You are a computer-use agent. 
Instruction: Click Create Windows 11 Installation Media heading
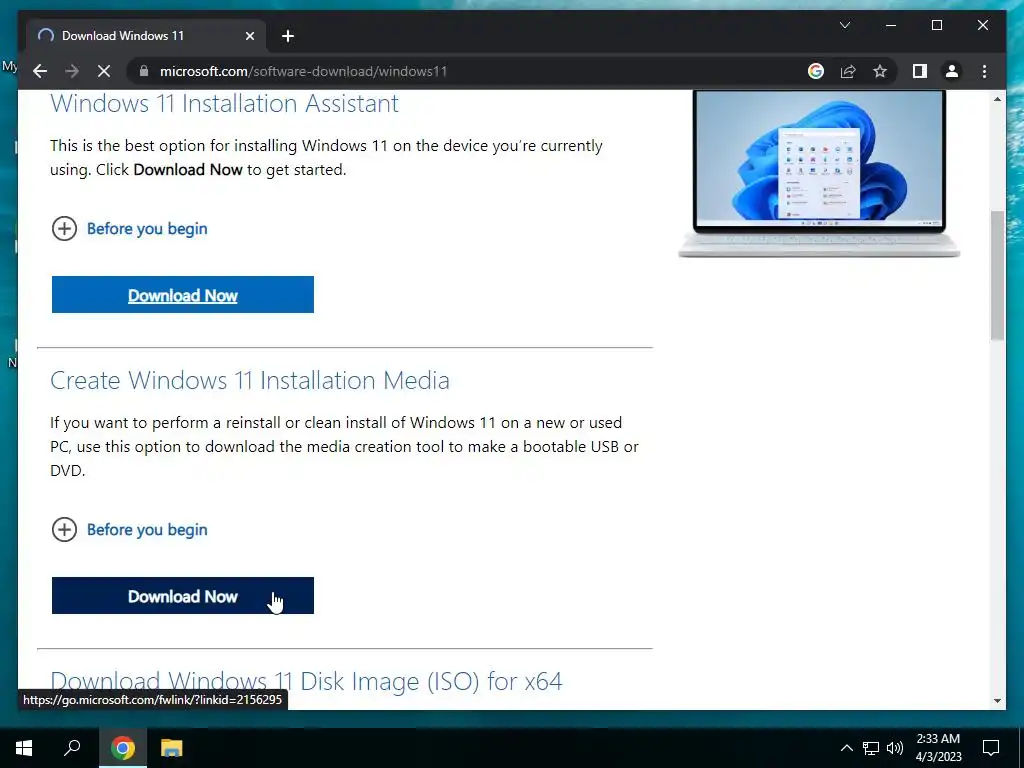point(249,380)
